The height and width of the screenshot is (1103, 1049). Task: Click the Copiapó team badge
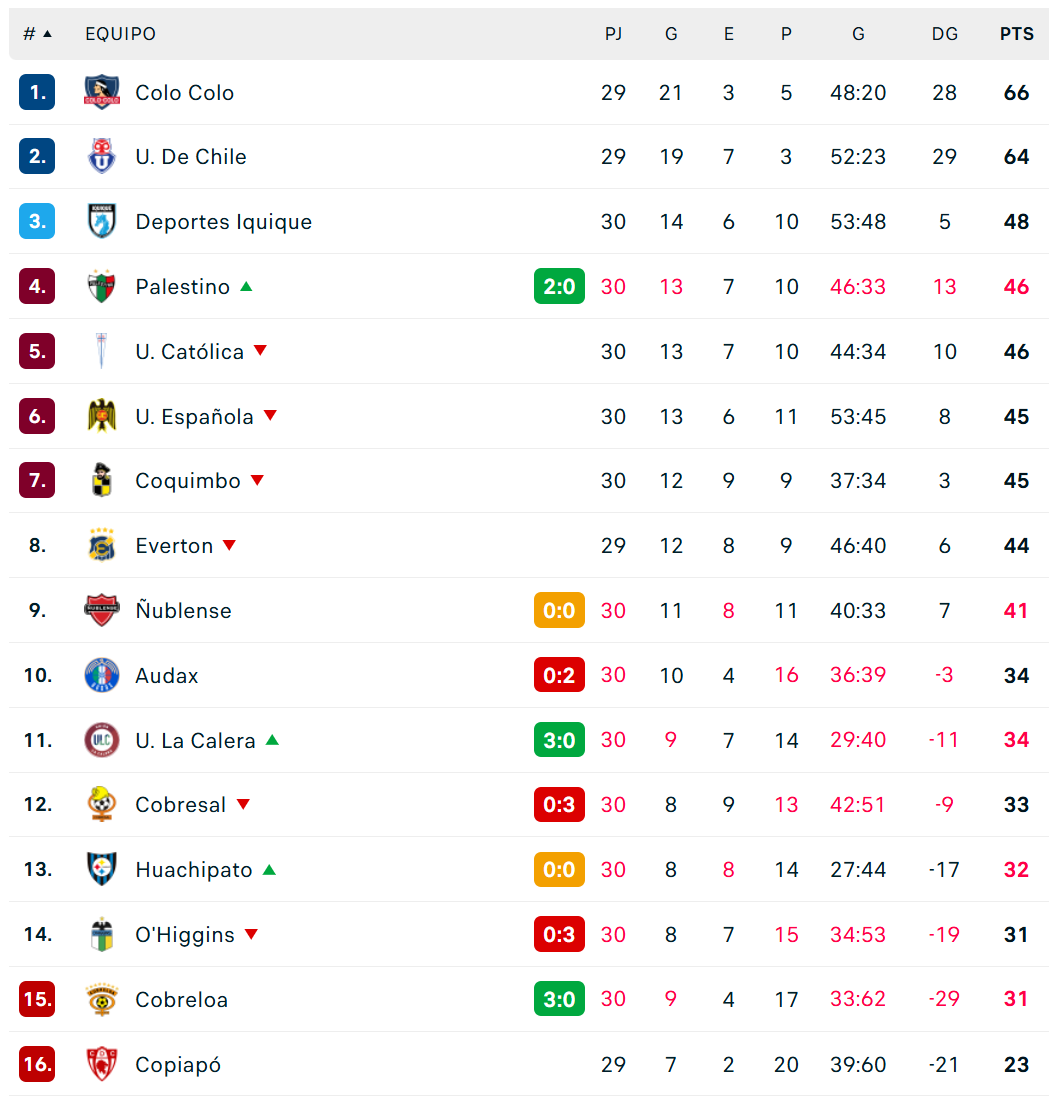[102, 1064]
